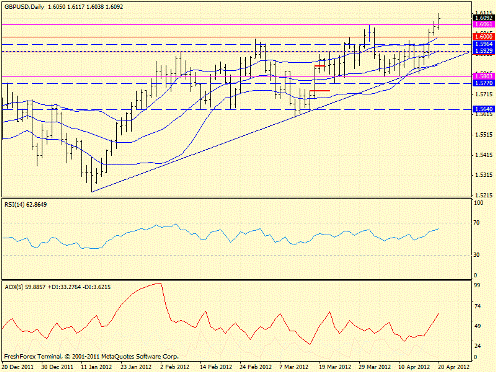Click the 7 Mar 2012 date label
Viewport: 496px width, 372px height.
point(295,367)
